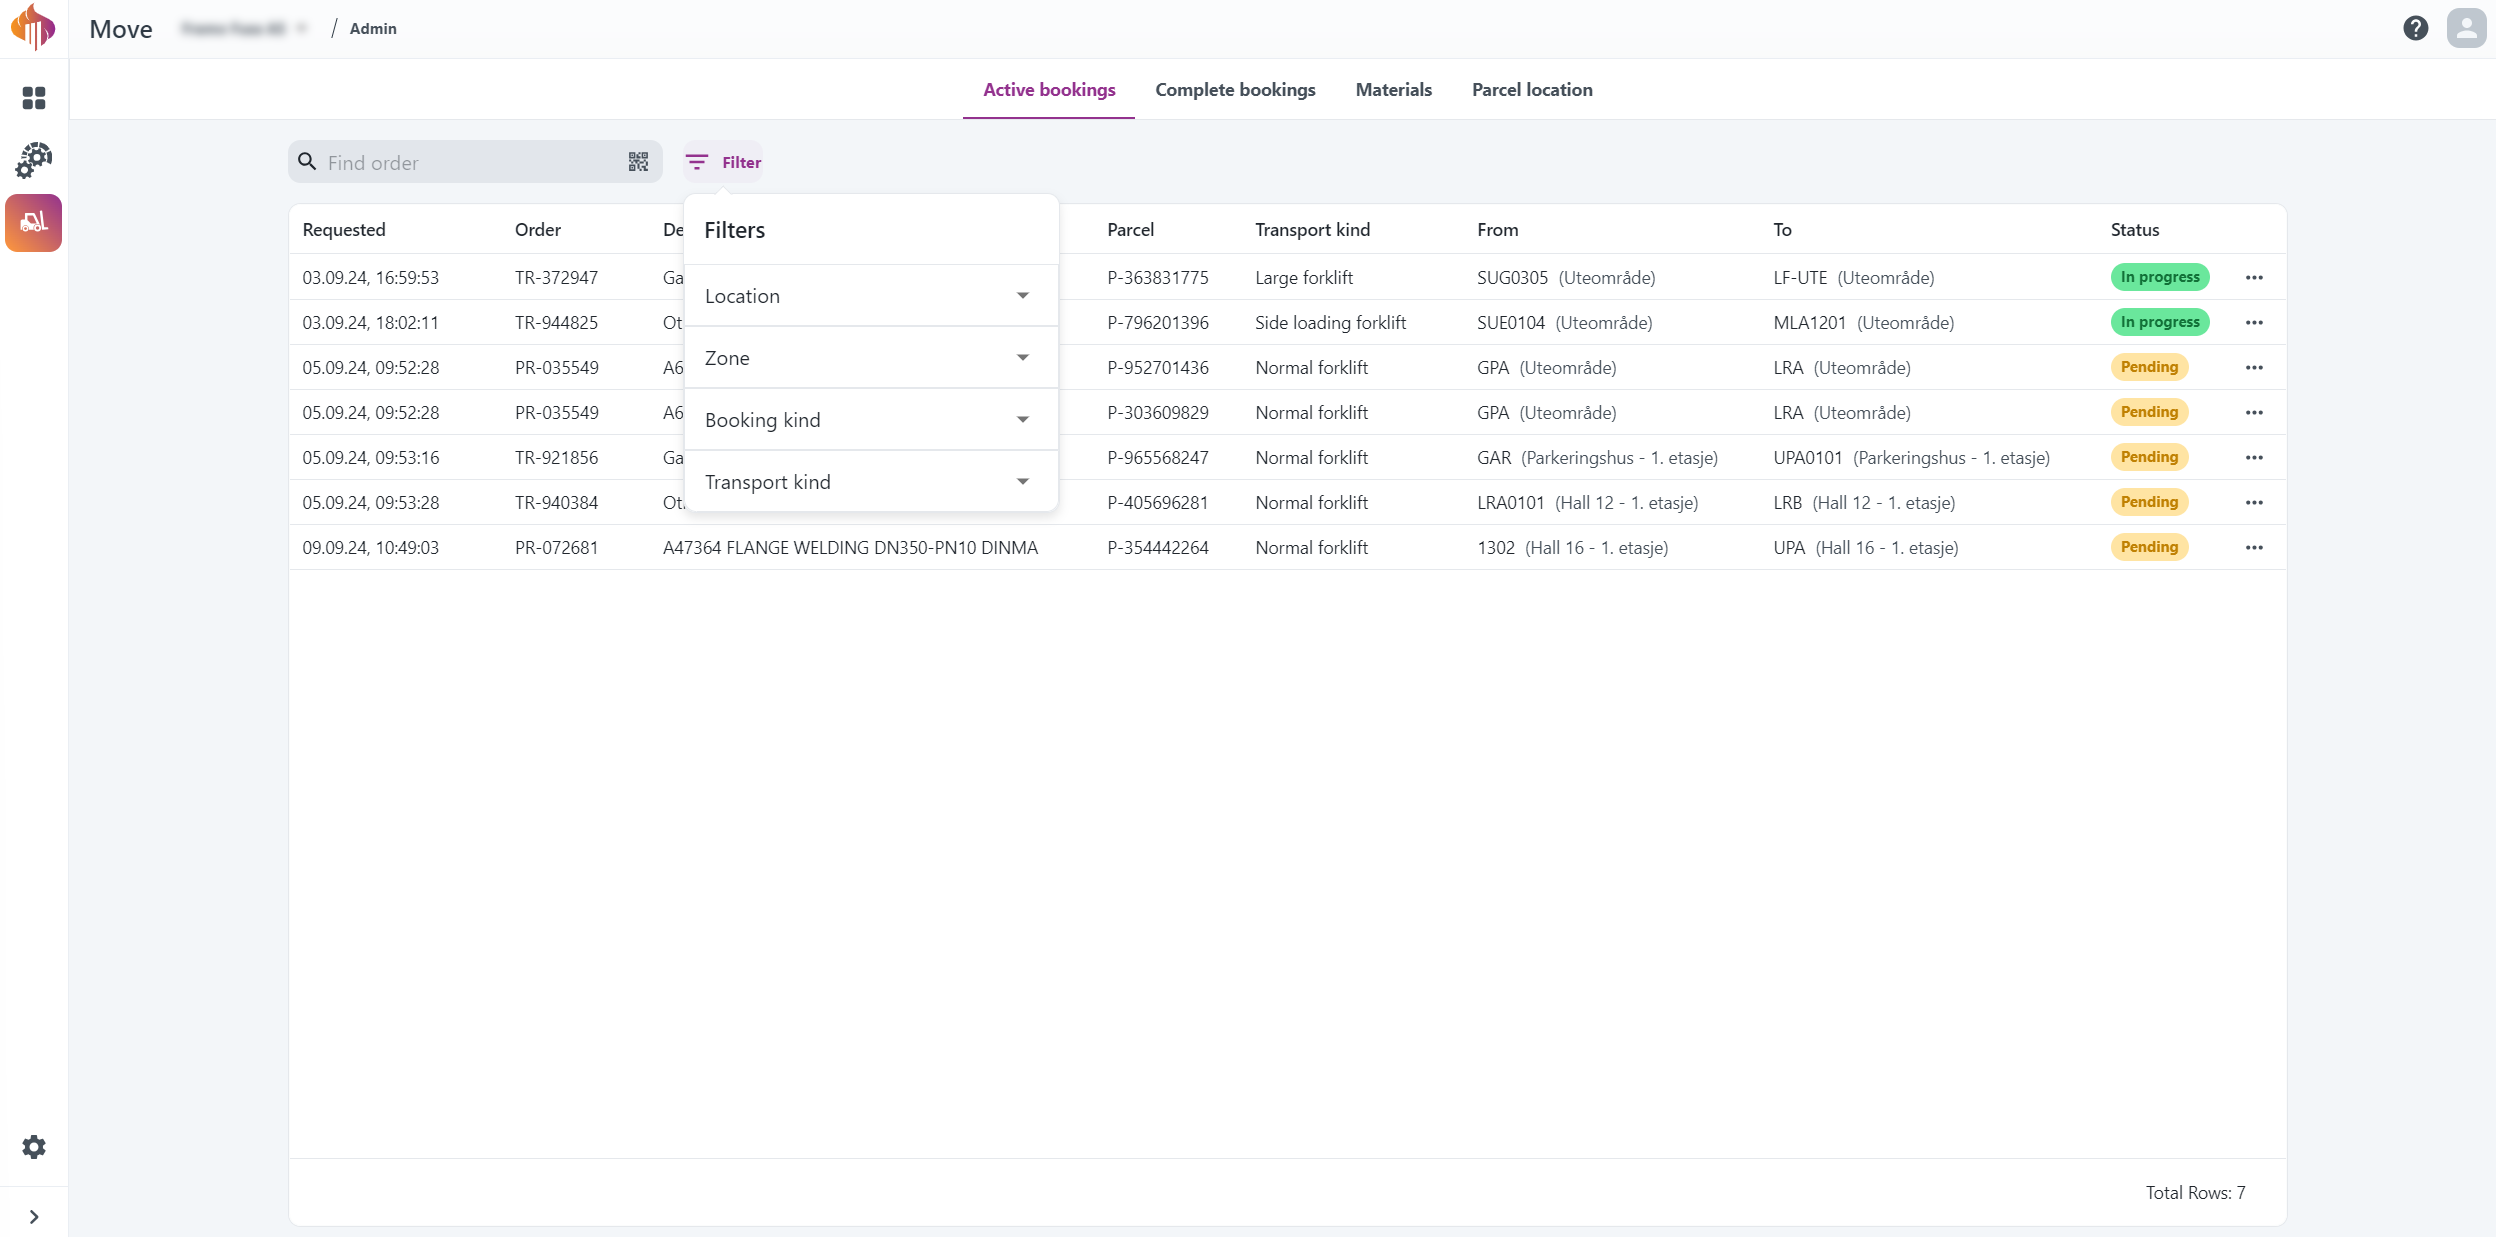The width and height of the screenshot is (2496, 1237).
Task: Click To cell UPA (Hall 16 - 1. etasje)
Action: pos(1865,548)
